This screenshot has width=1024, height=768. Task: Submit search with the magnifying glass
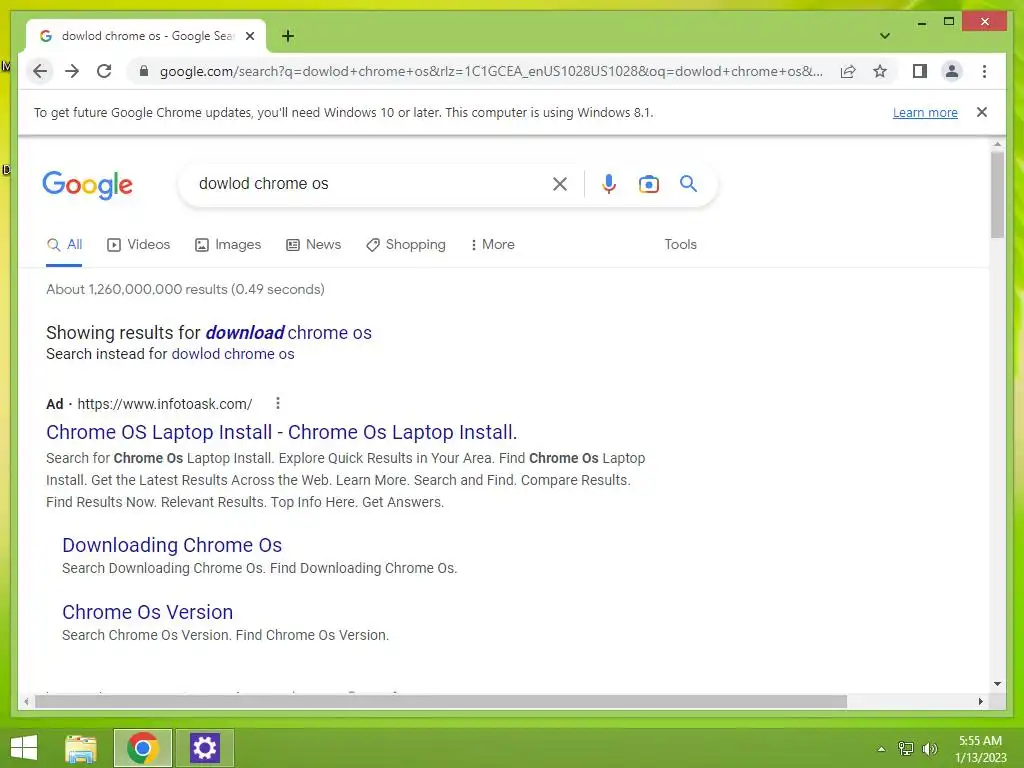pos(688,184)
